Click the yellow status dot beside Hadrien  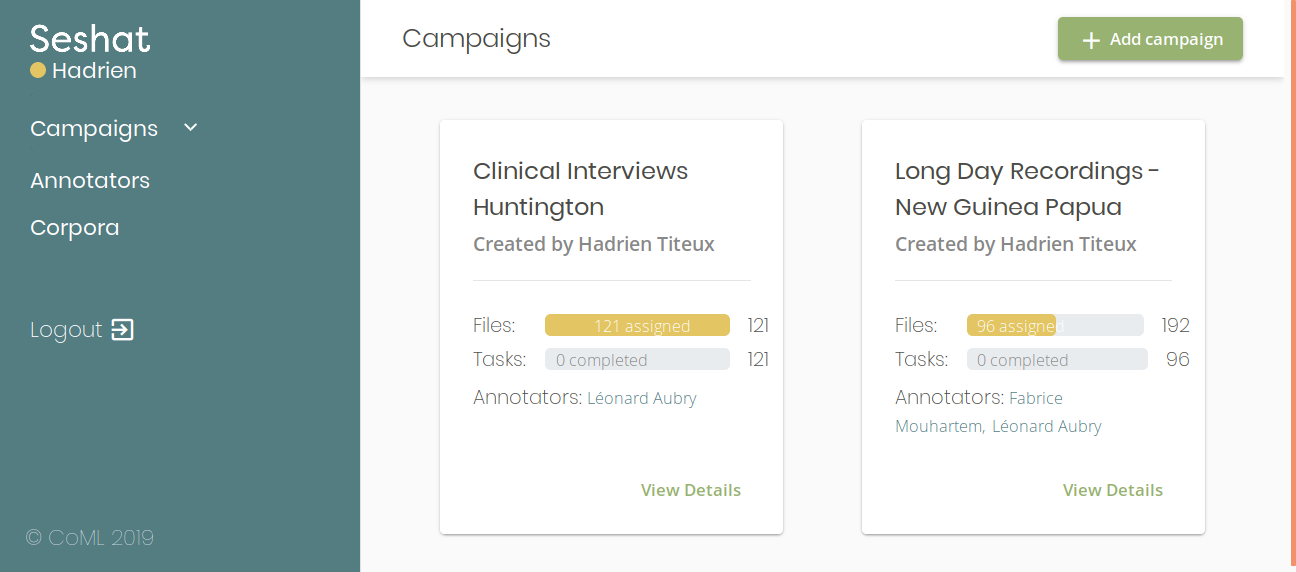38,71
